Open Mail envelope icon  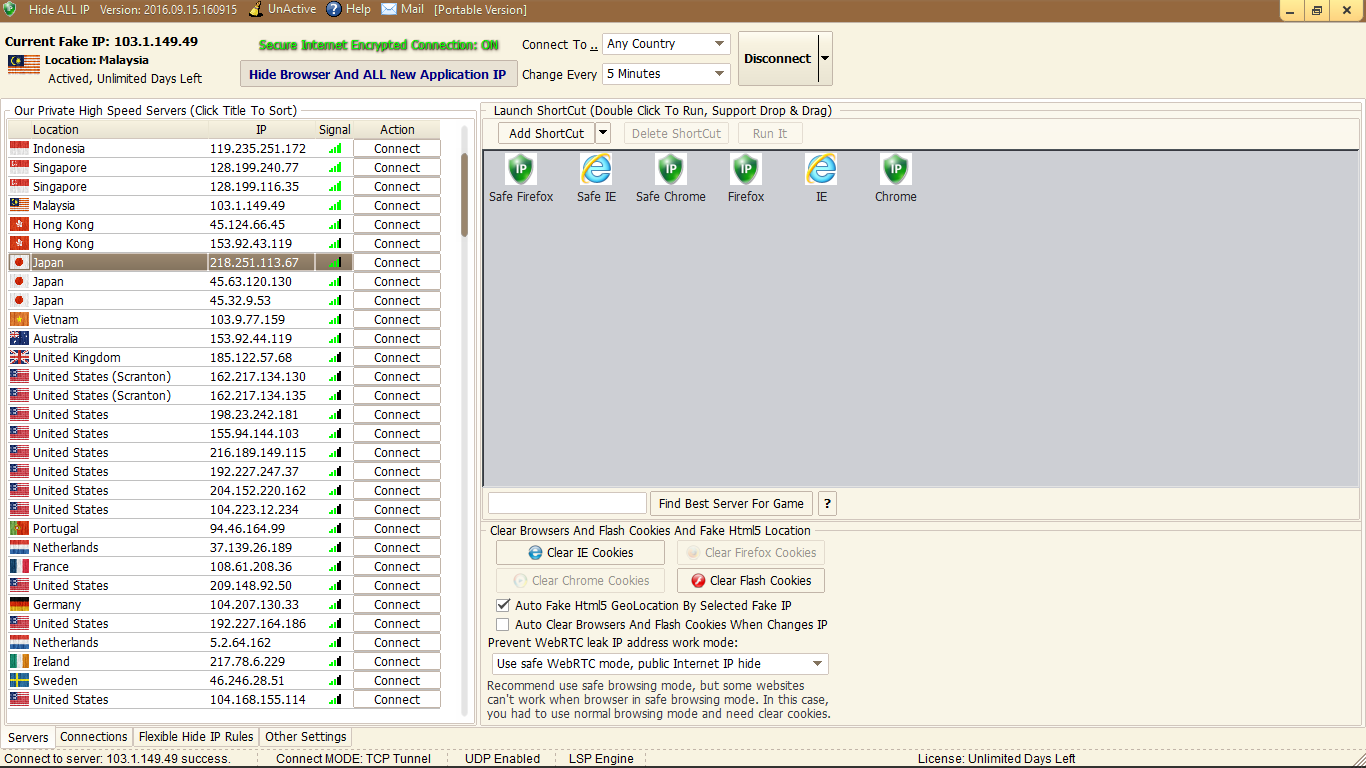389,9
